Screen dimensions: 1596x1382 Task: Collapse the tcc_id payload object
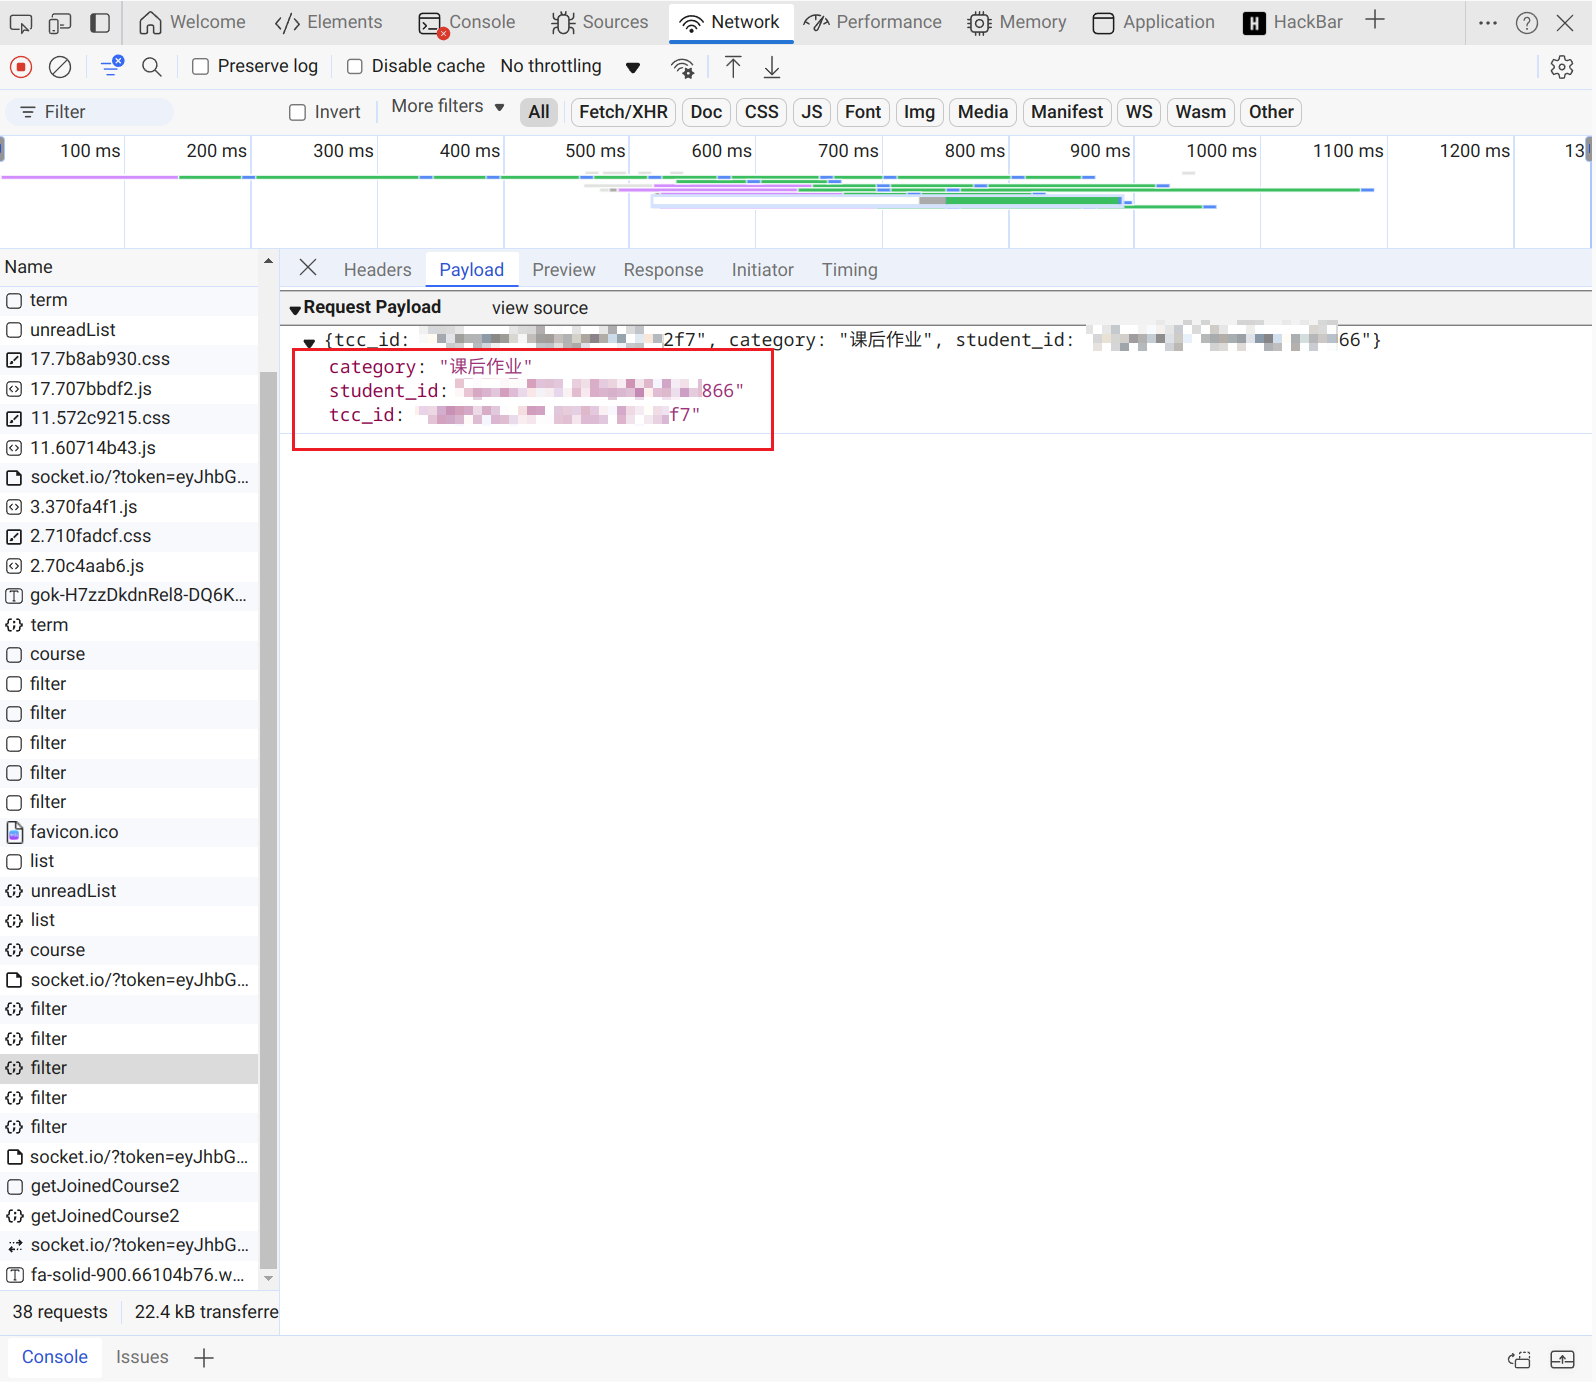tap(310, 342)
